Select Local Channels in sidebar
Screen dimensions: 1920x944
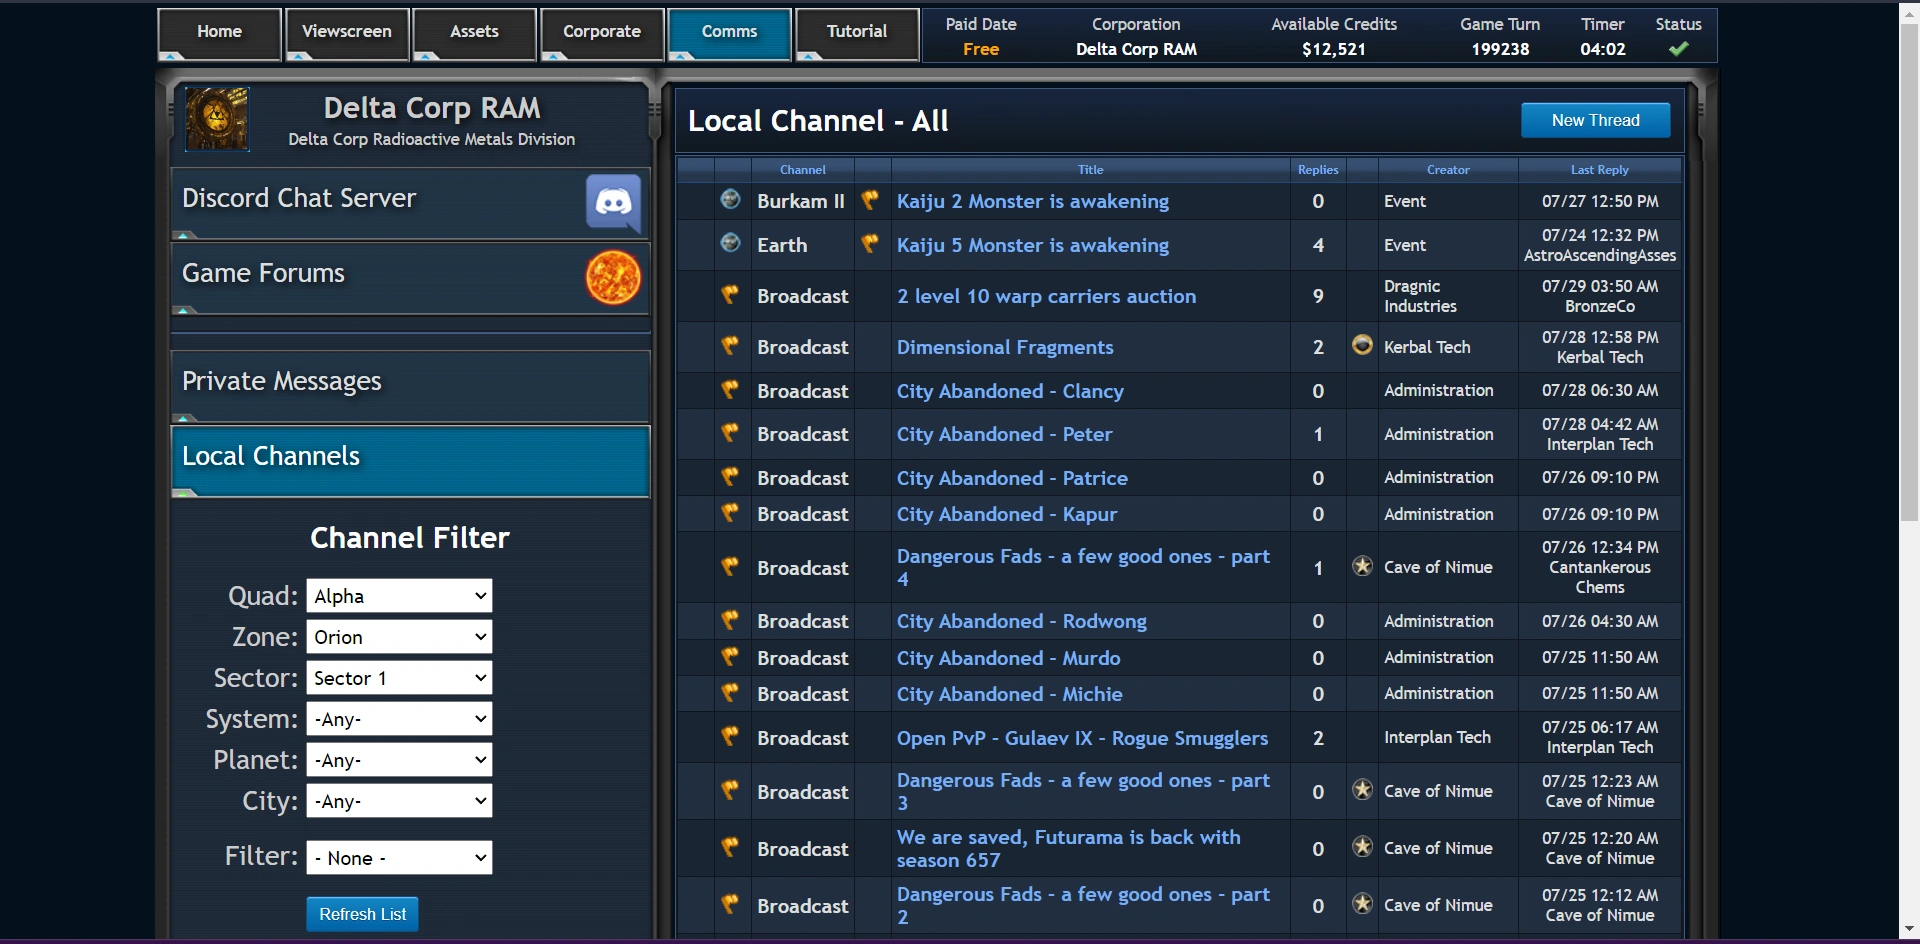tap(411, 460)
